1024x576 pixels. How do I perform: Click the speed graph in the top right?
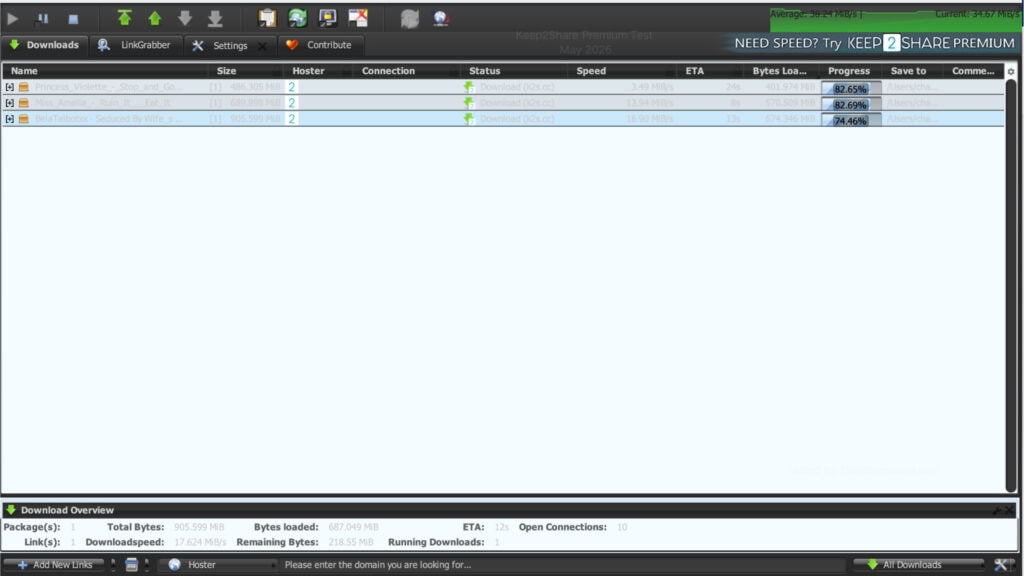pos(895,18)
